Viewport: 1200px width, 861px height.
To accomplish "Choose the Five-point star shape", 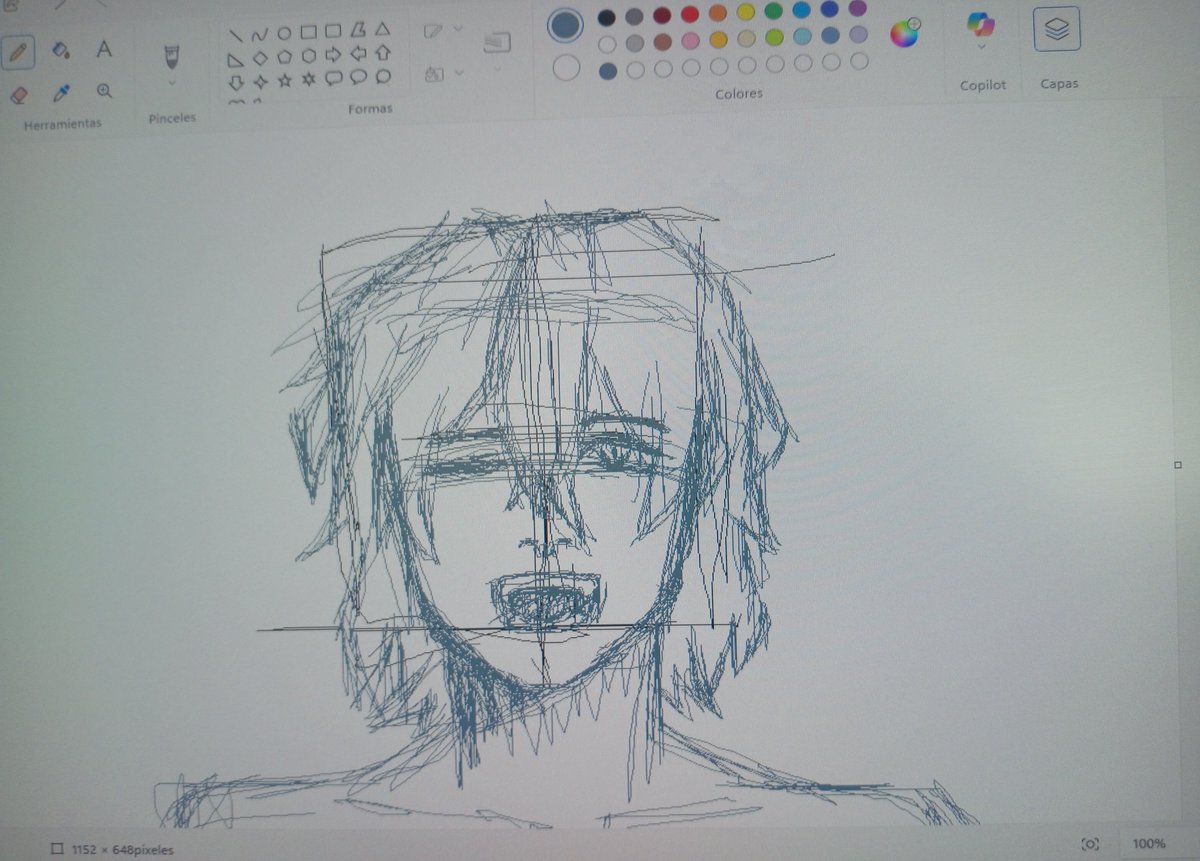I will click(285, 81).
